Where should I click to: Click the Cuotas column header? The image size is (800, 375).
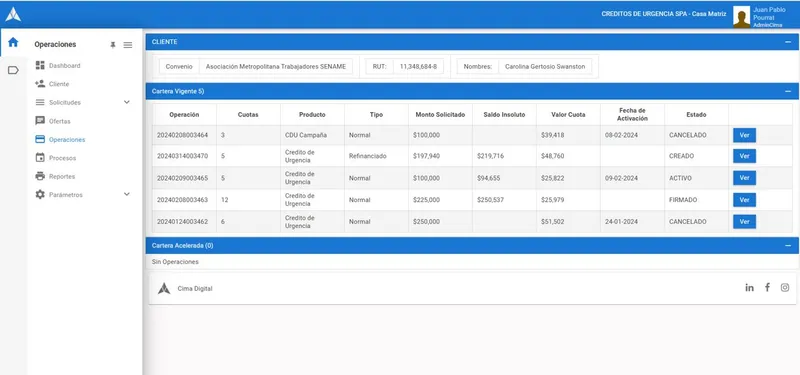248,115
